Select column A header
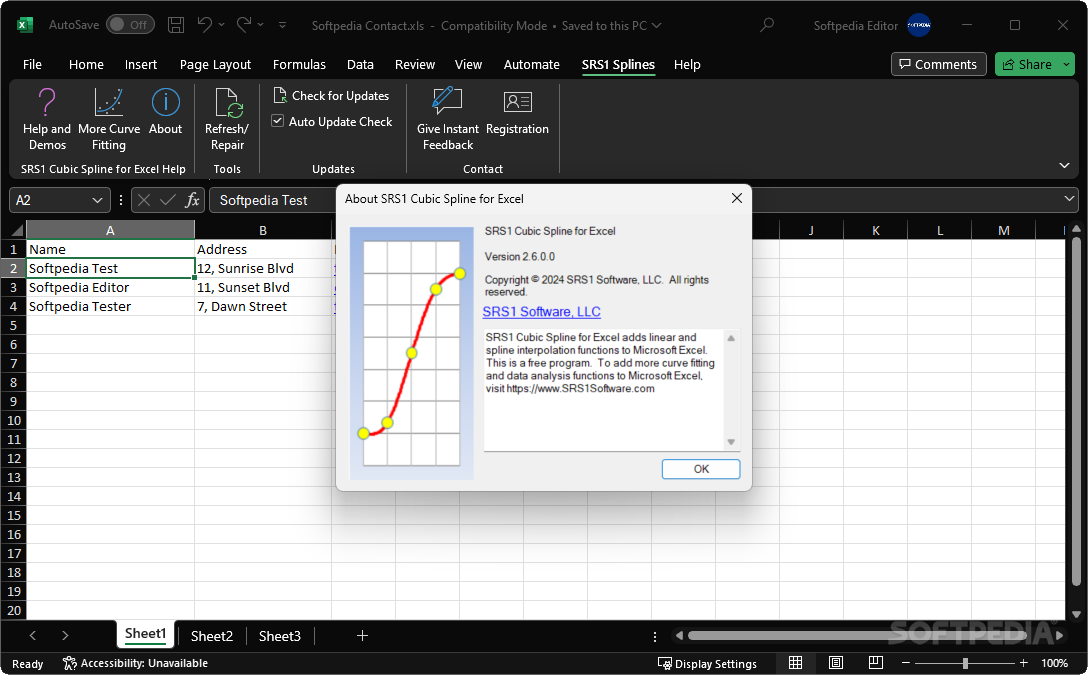 (110, 230)
